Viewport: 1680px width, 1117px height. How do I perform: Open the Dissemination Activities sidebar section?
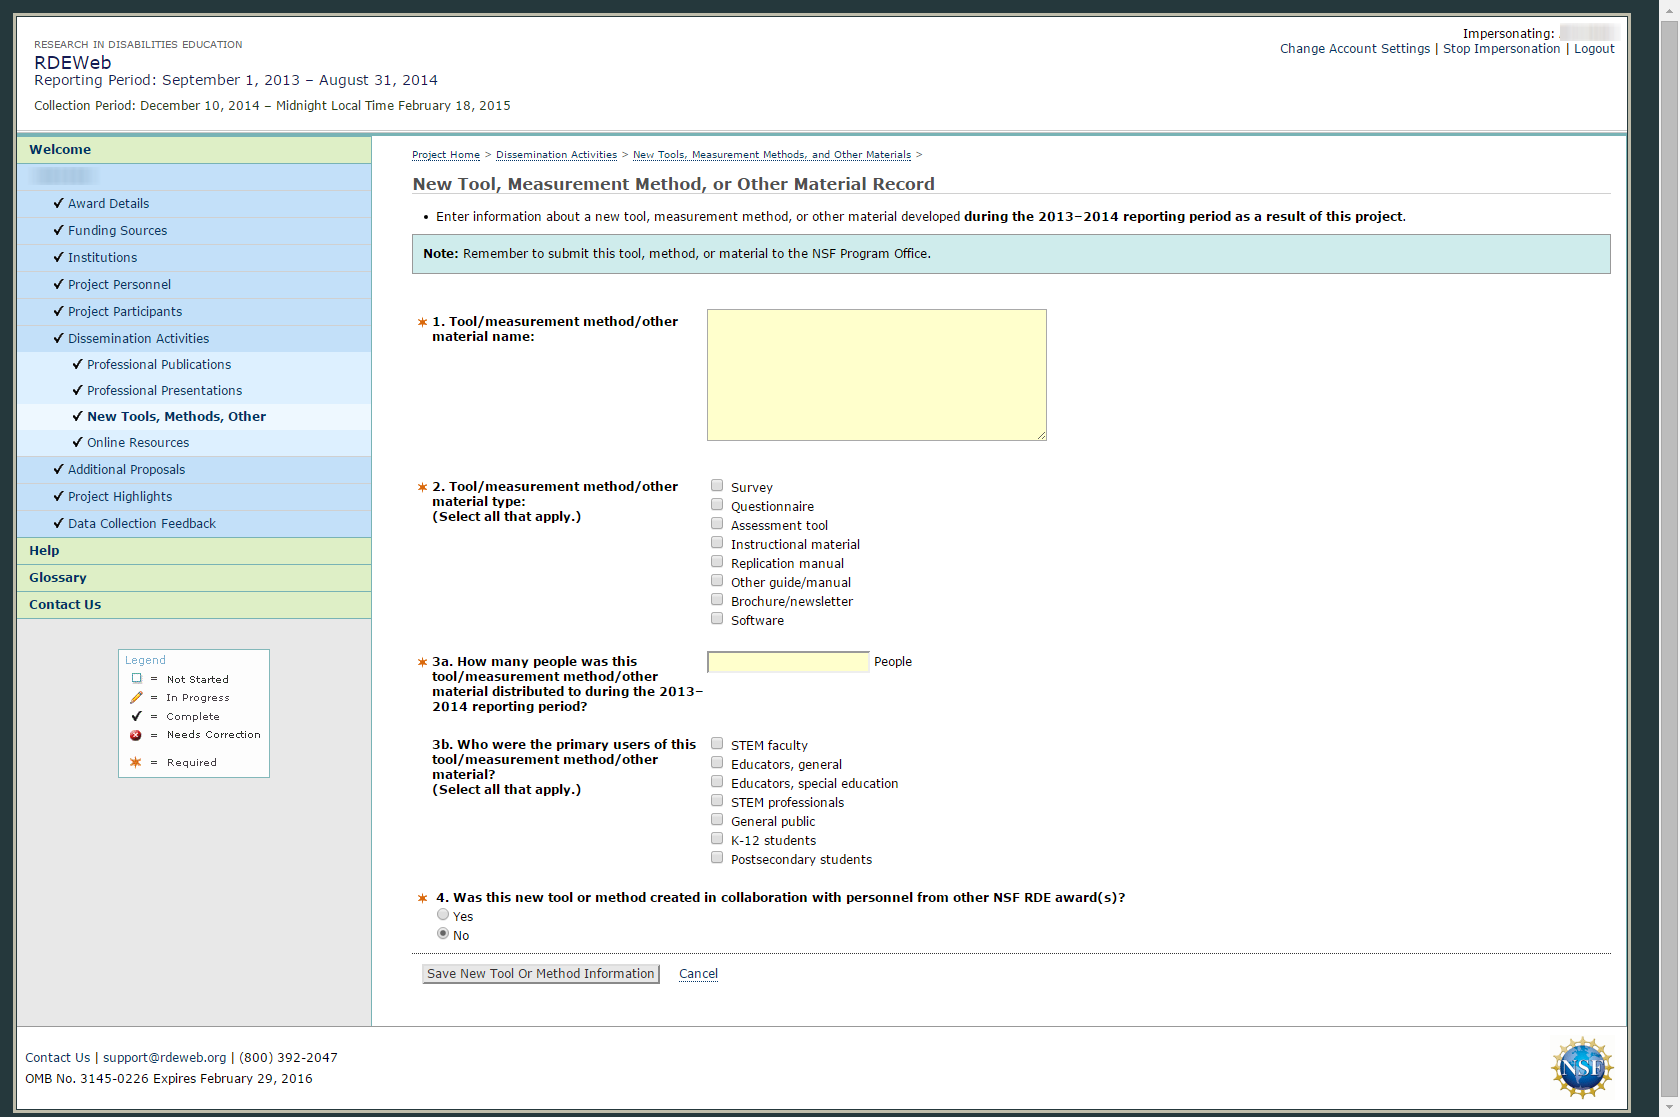pyautogui.click(x=138, y=339)
